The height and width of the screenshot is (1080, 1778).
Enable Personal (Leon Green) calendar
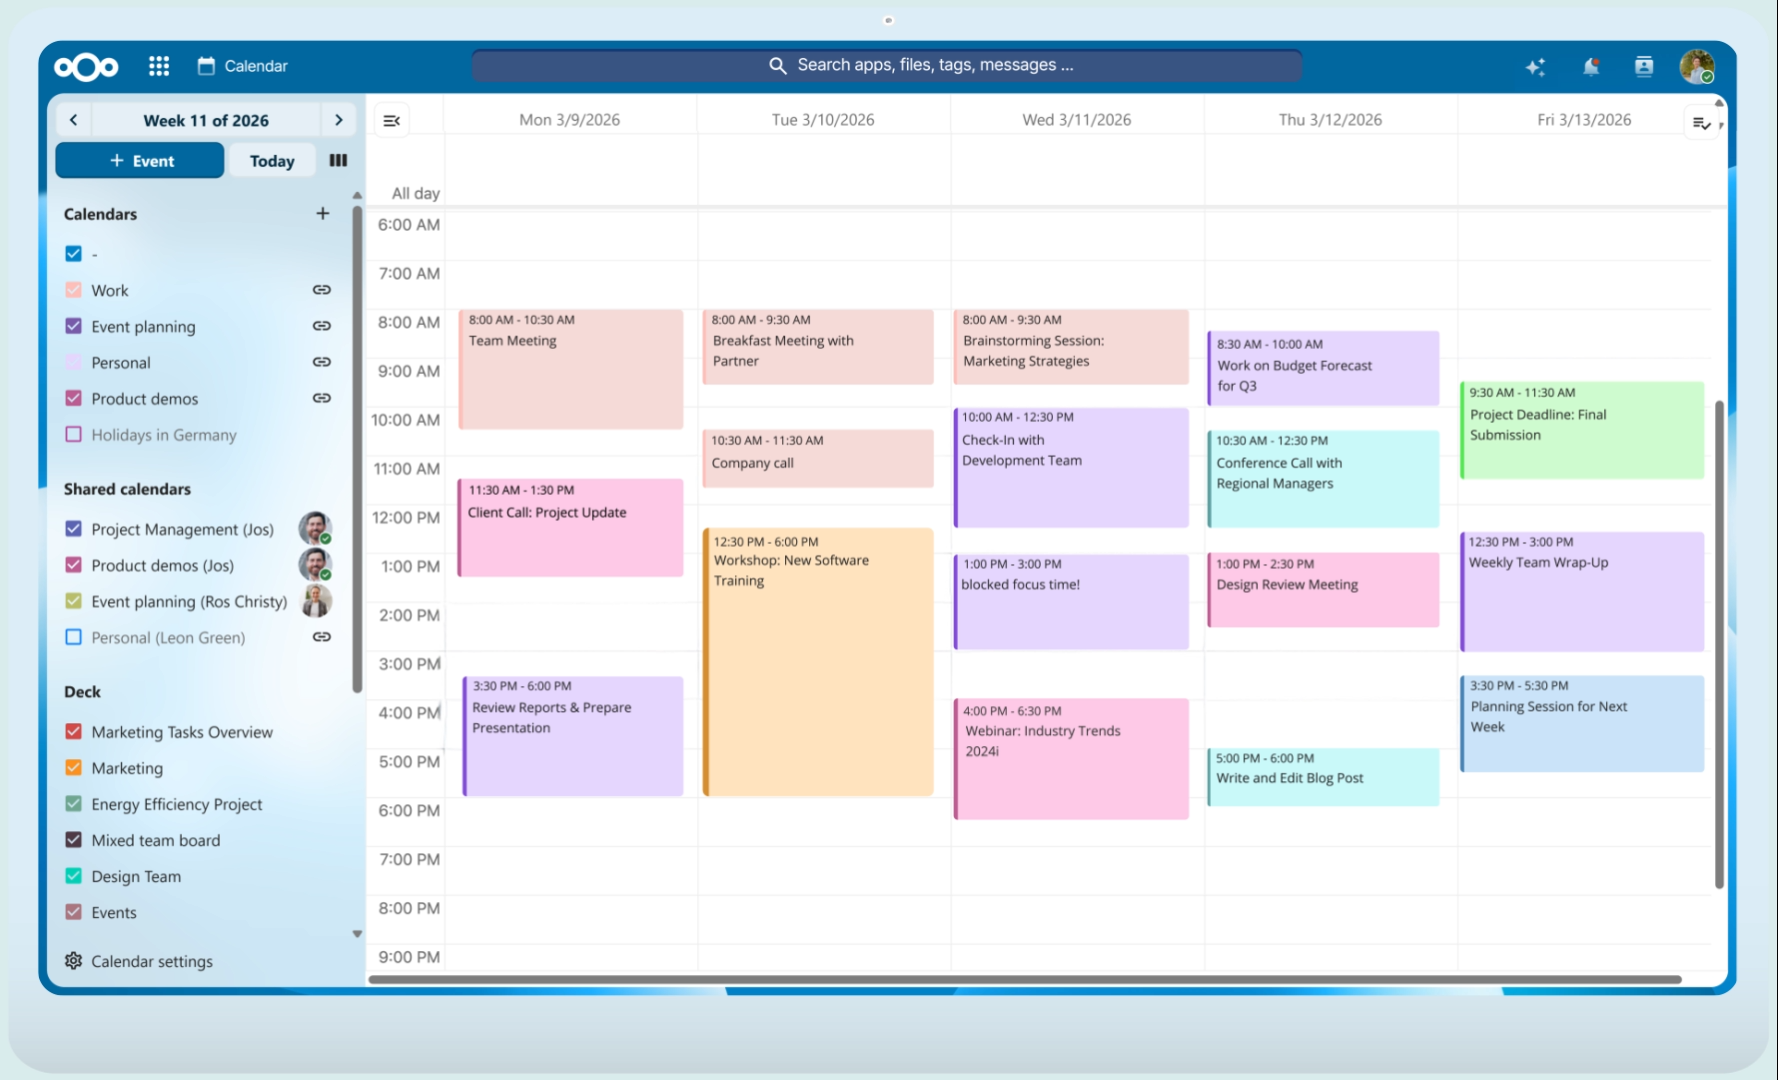(x=73, y=637)
